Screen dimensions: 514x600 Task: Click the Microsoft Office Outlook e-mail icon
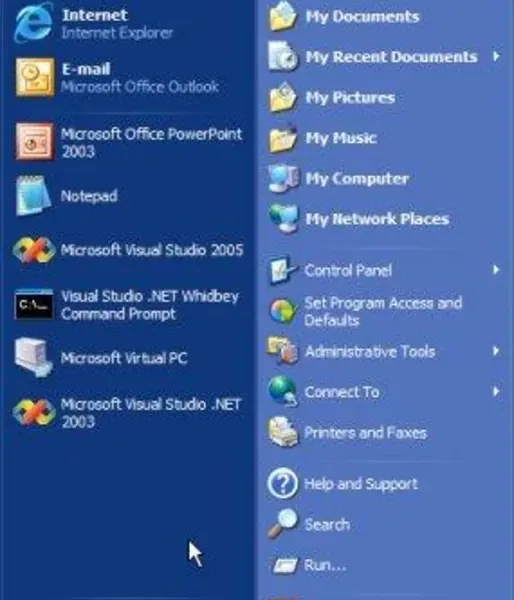(x=34, y=77)
